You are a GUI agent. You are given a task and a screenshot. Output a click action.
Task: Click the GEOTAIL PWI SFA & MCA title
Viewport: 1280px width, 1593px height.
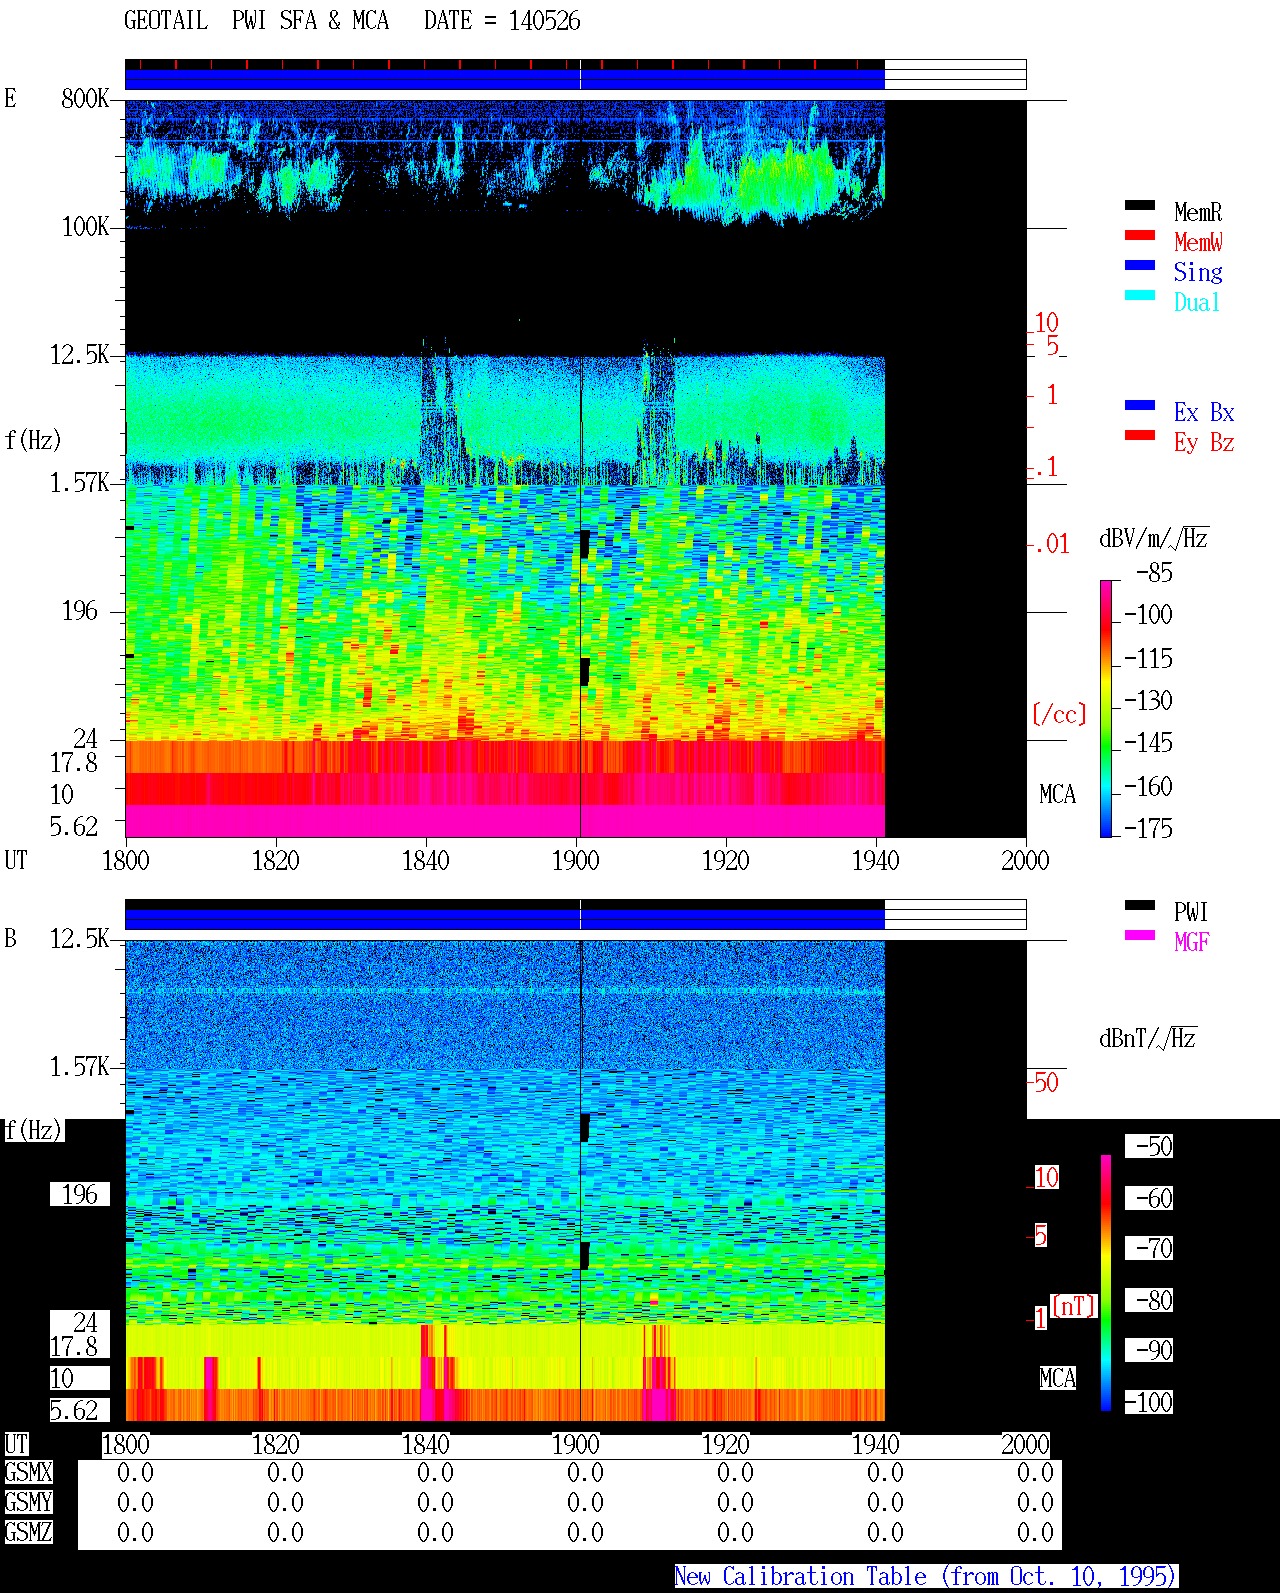[x=256, y=21]
